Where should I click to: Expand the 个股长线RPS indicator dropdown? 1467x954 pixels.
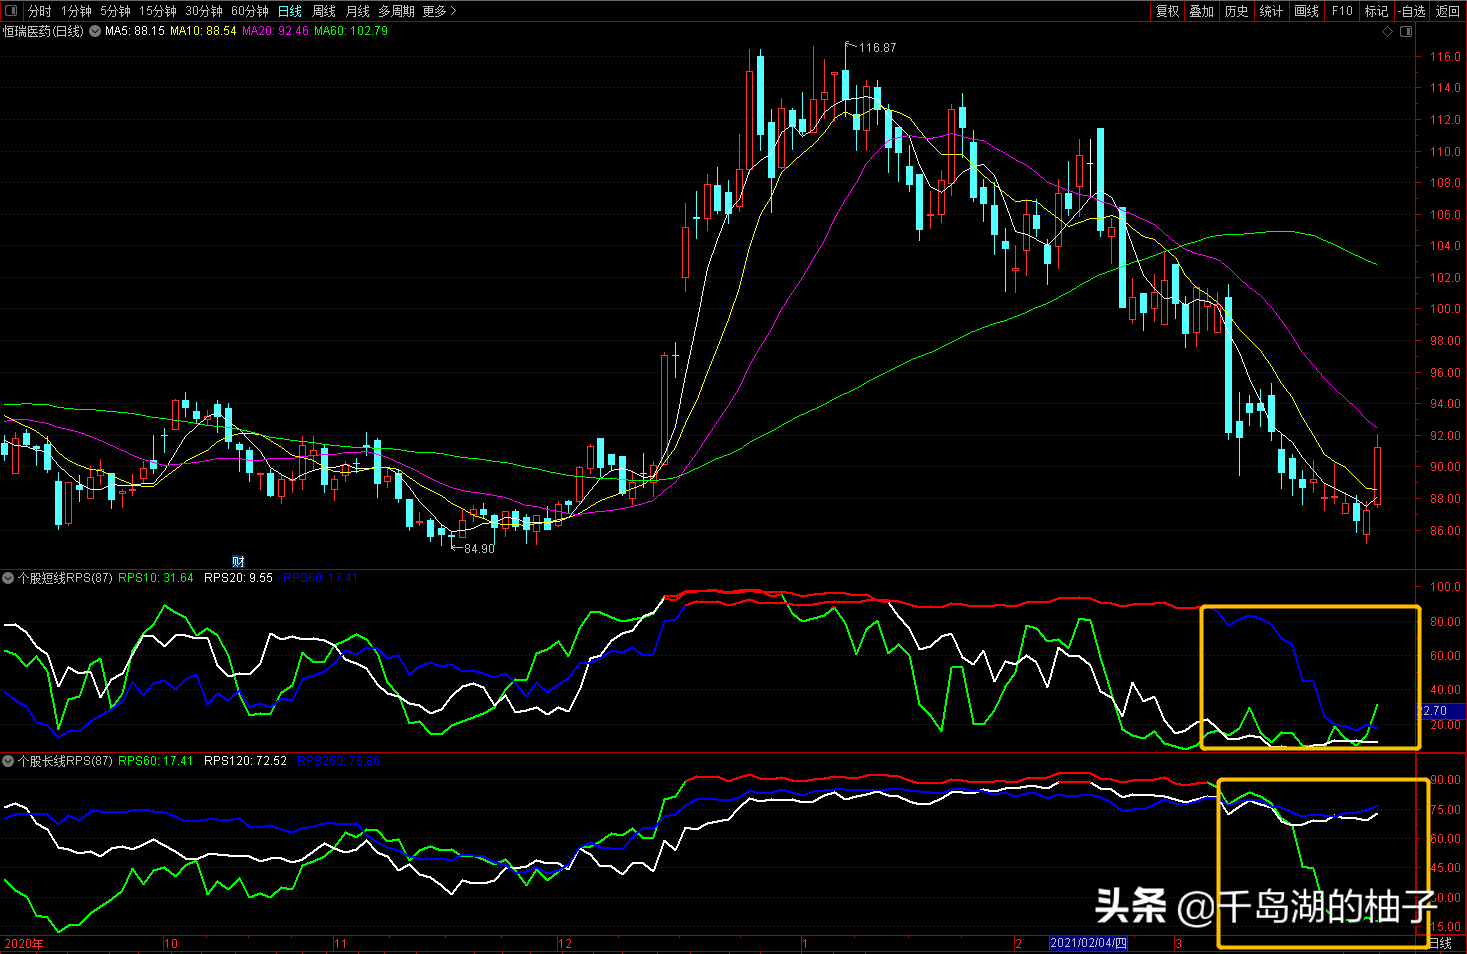pyautogui.click(x=8, y=761)
